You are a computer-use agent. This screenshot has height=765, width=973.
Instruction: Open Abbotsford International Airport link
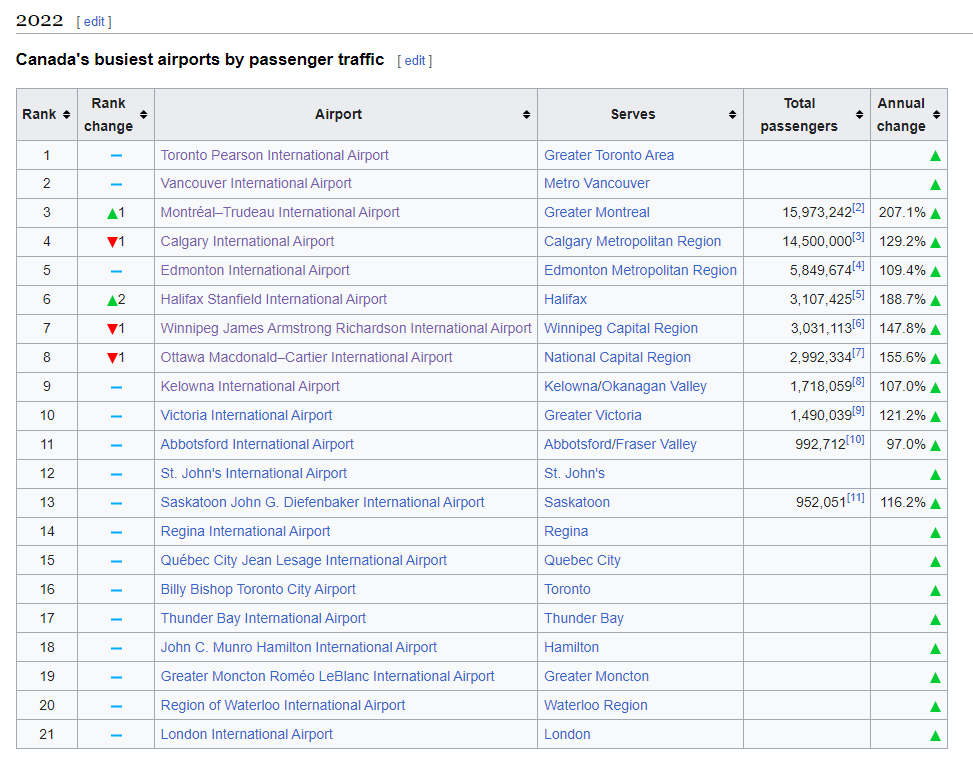click(257, 444)
